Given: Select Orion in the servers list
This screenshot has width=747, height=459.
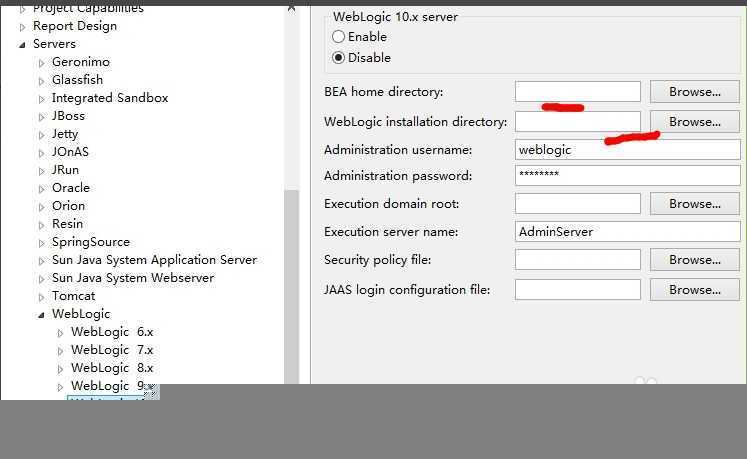Looking at the screenshot, I should (x=69, y=206).
